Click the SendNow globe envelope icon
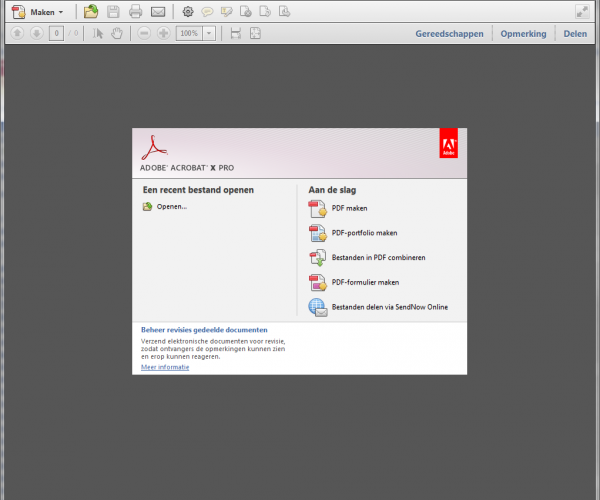 318,308
